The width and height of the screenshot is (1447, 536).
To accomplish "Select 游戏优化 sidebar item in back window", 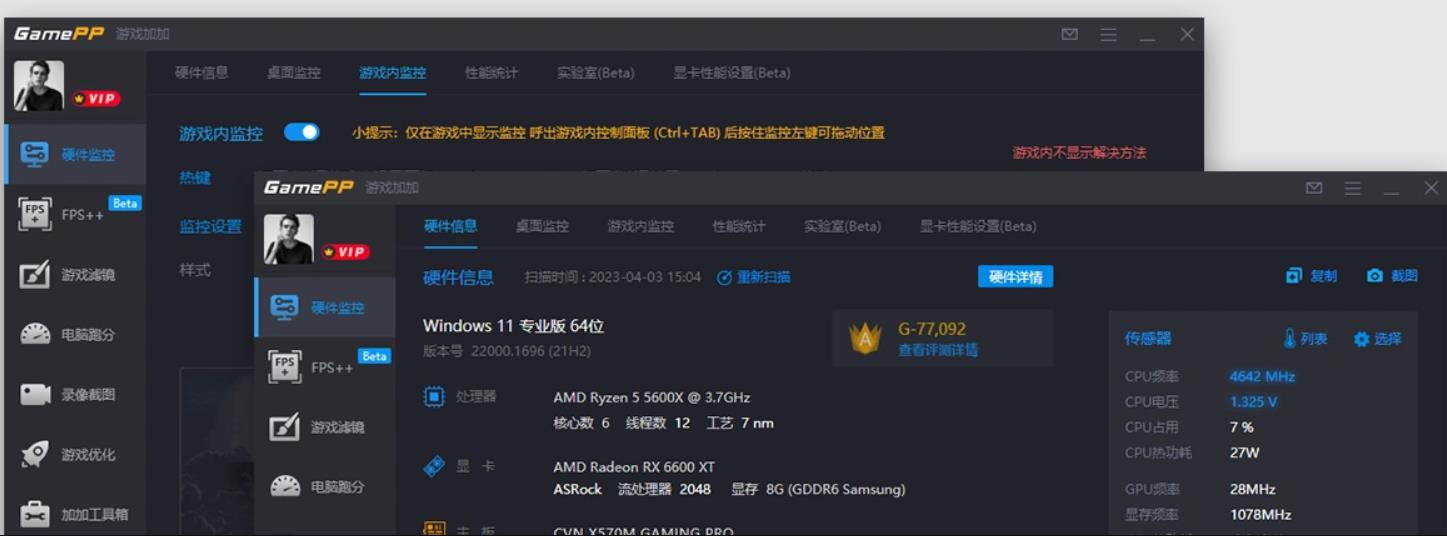I will point(75,454).
